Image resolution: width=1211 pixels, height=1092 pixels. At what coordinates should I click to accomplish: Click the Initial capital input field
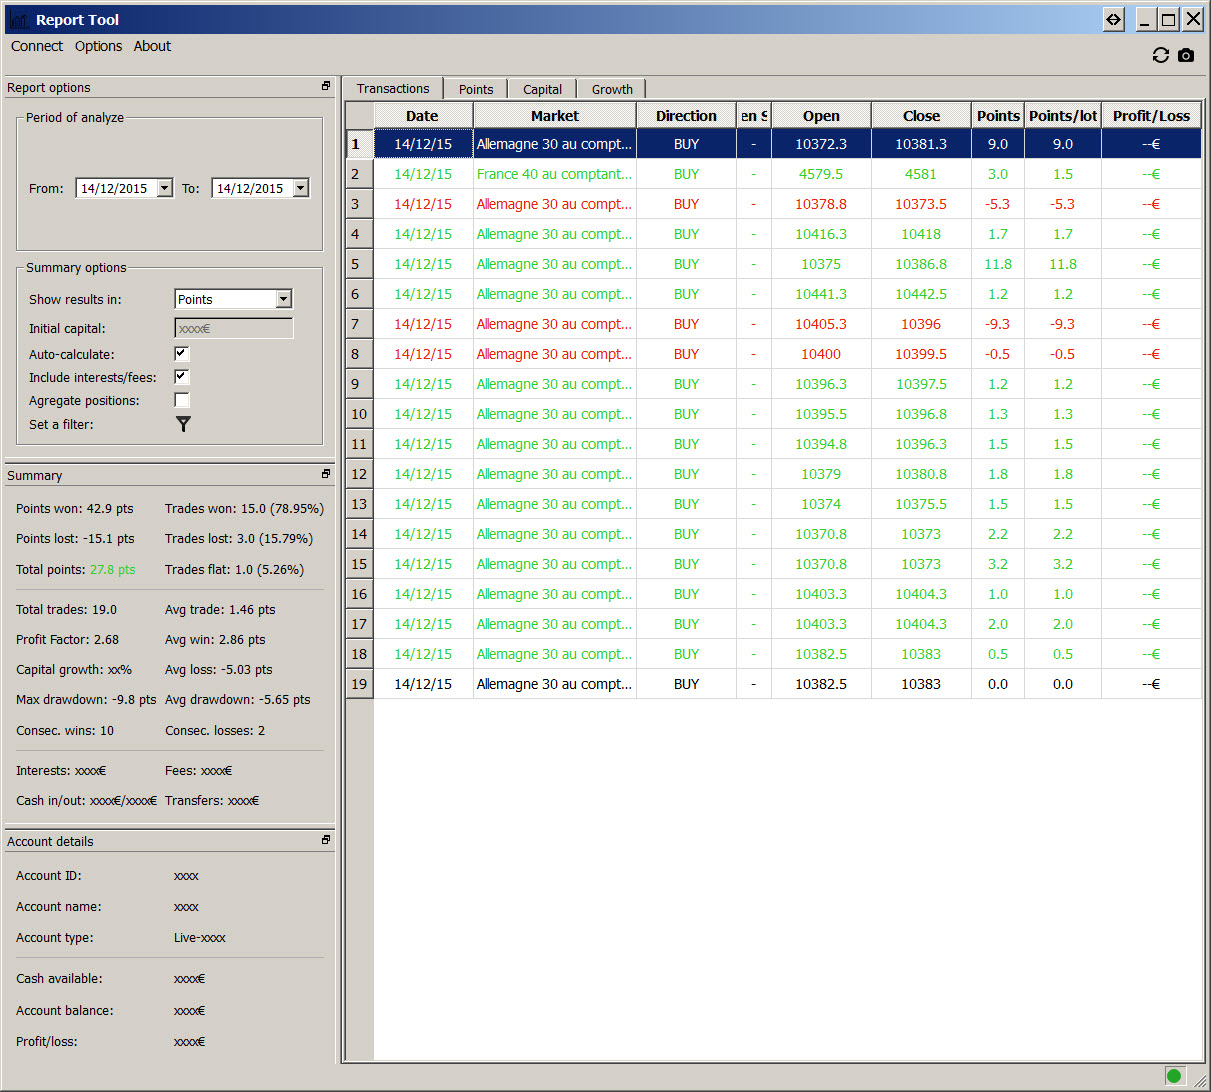[234, 328]
